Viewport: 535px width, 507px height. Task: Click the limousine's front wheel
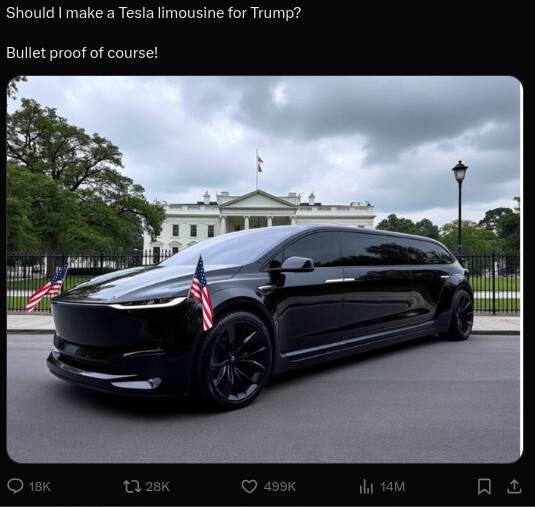pyautogui.click(x=235, y=360)
